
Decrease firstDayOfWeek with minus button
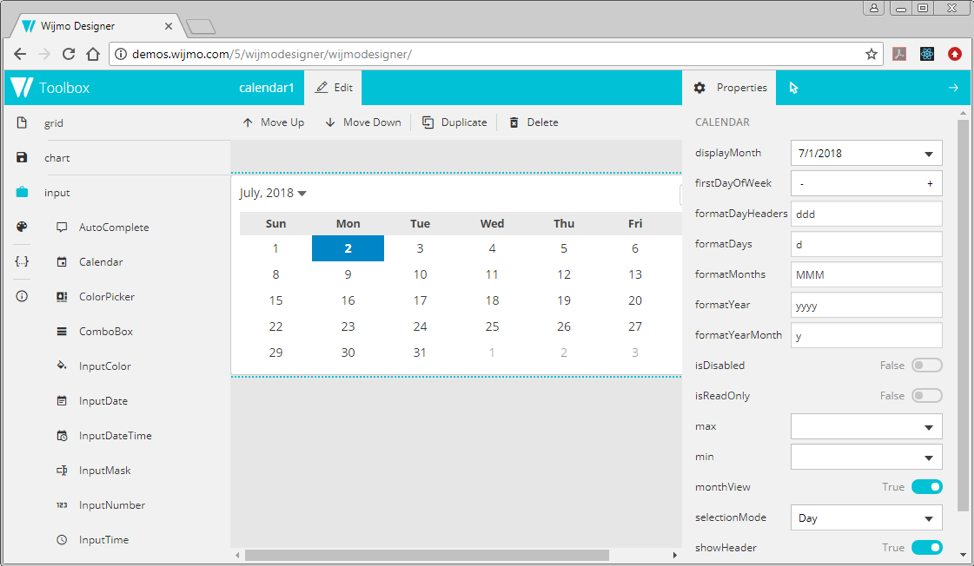click(x=802, y=184)
